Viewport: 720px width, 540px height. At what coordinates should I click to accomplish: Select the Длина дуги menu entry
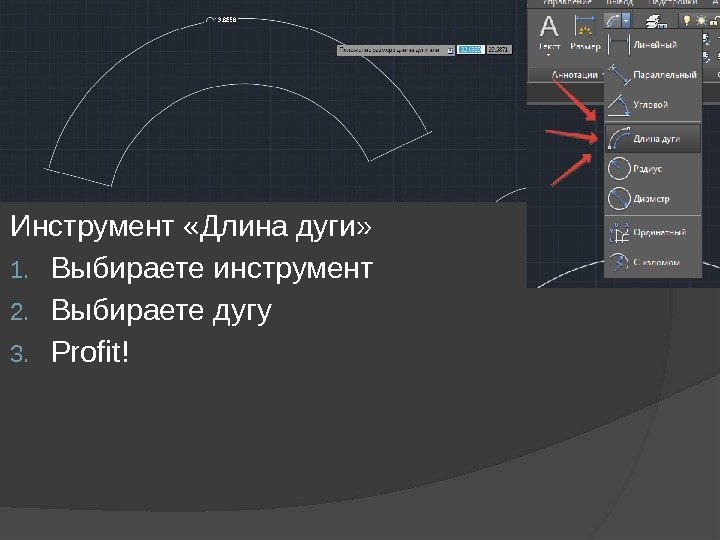click(x=653, y=138)
